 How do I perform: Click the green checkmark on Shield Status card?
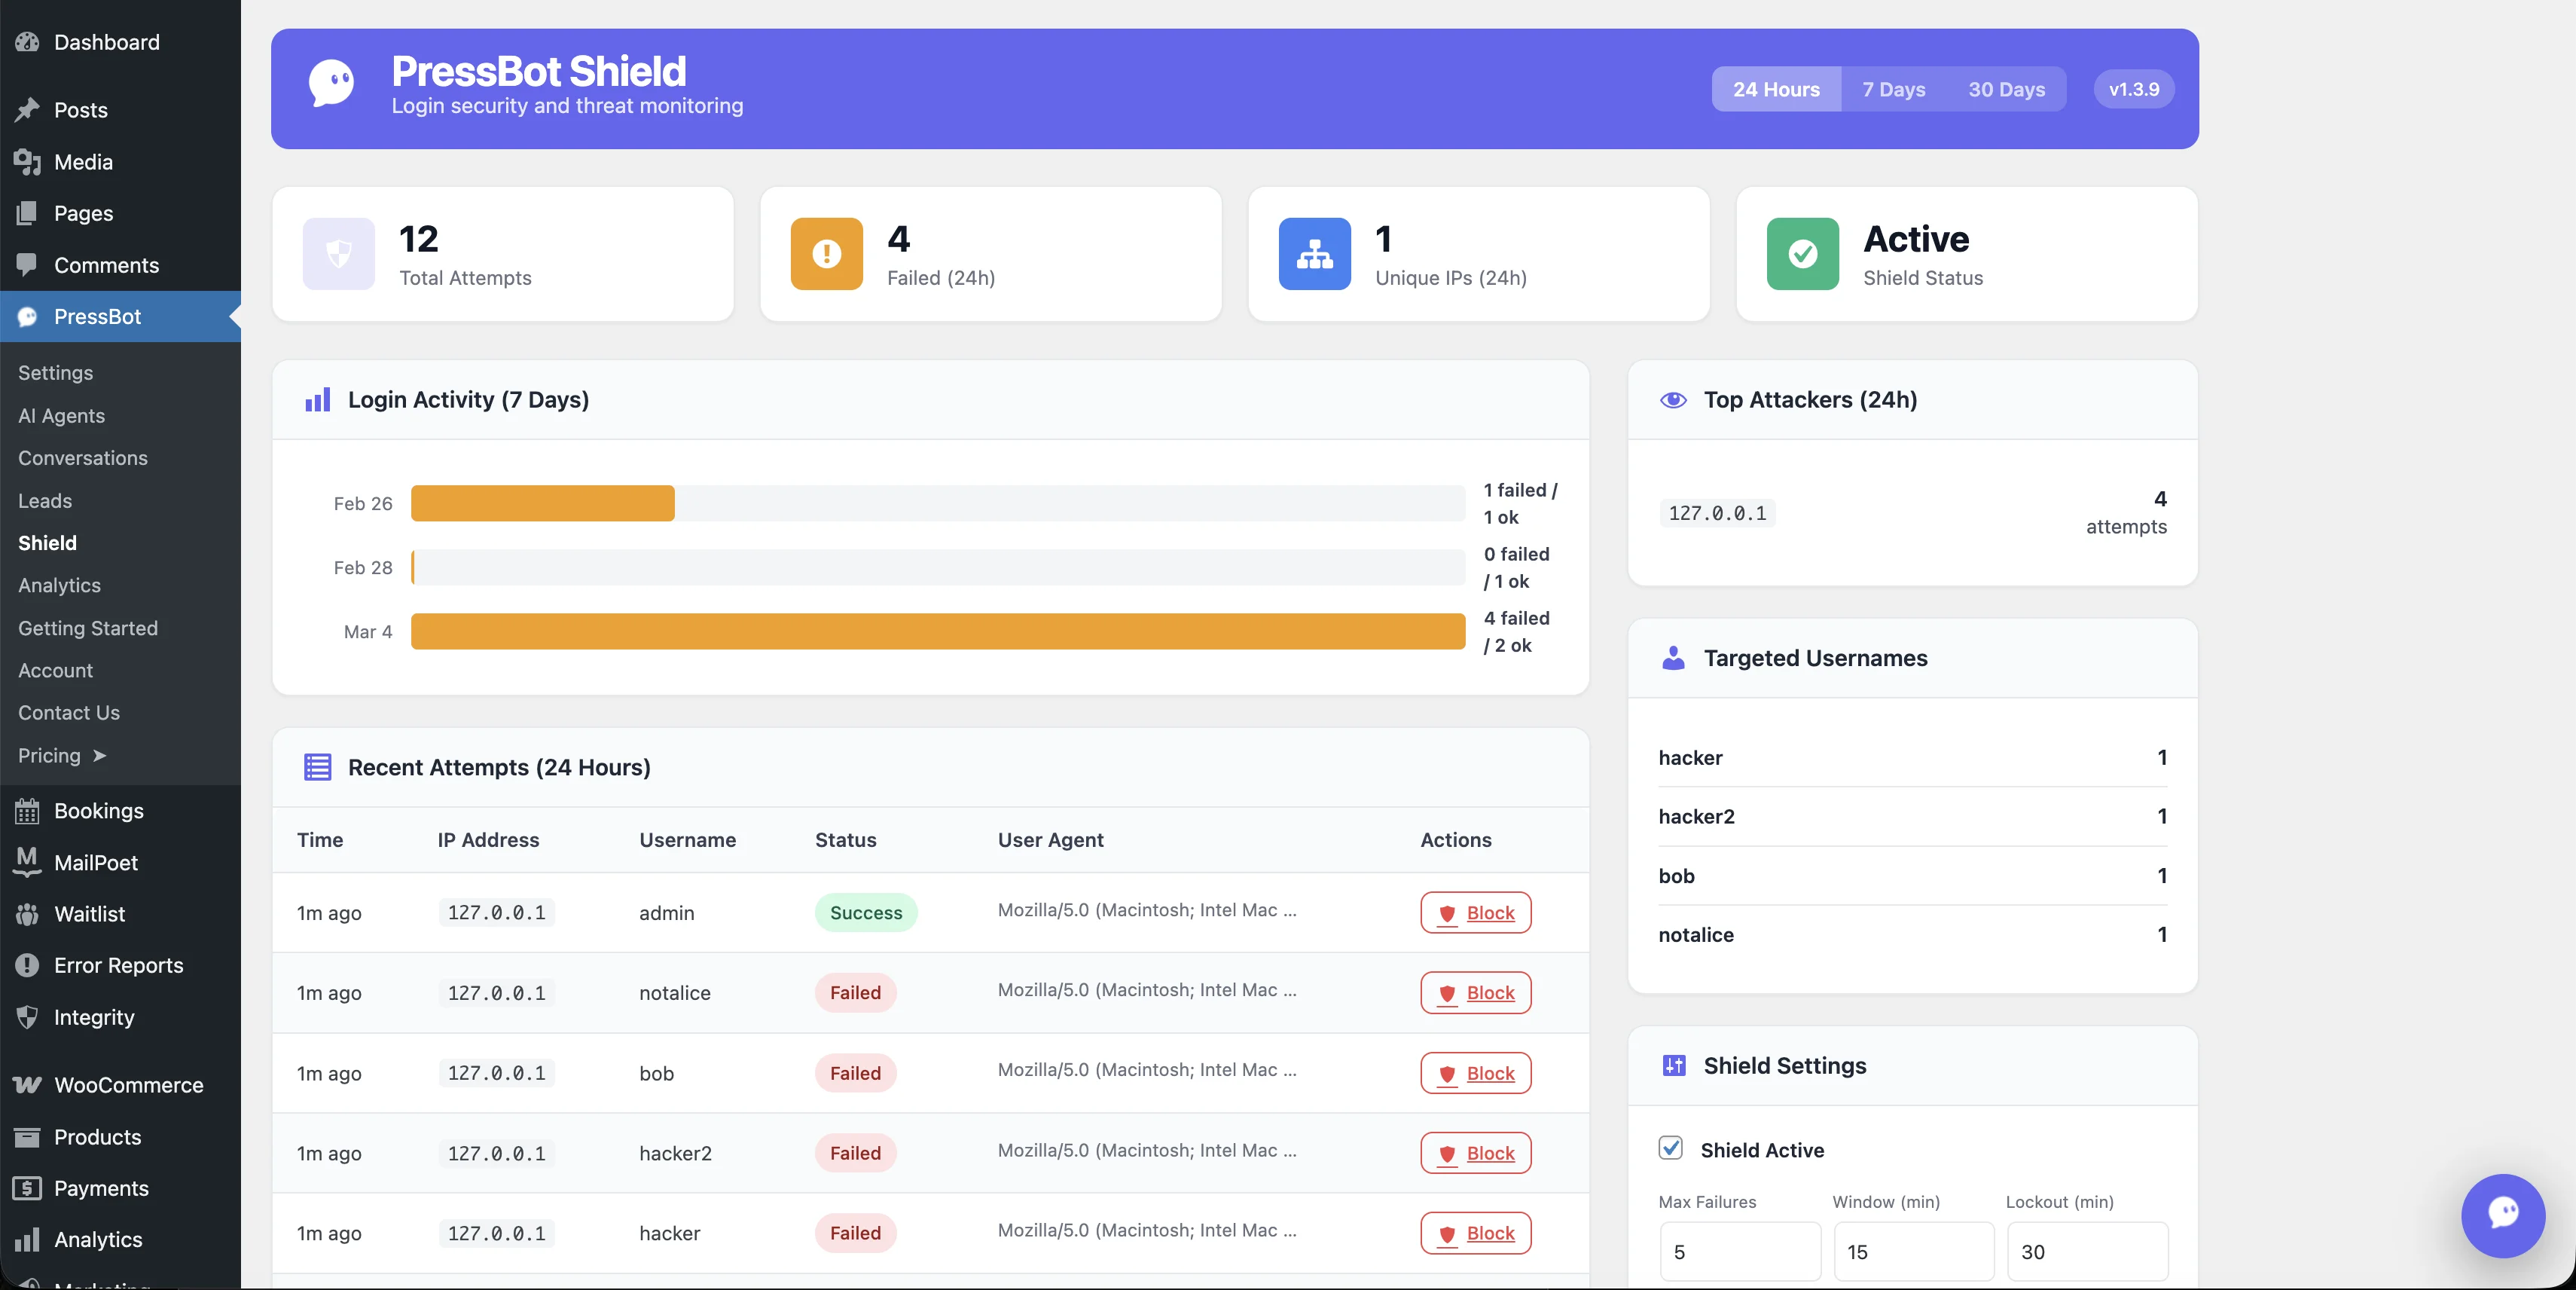1803,254
